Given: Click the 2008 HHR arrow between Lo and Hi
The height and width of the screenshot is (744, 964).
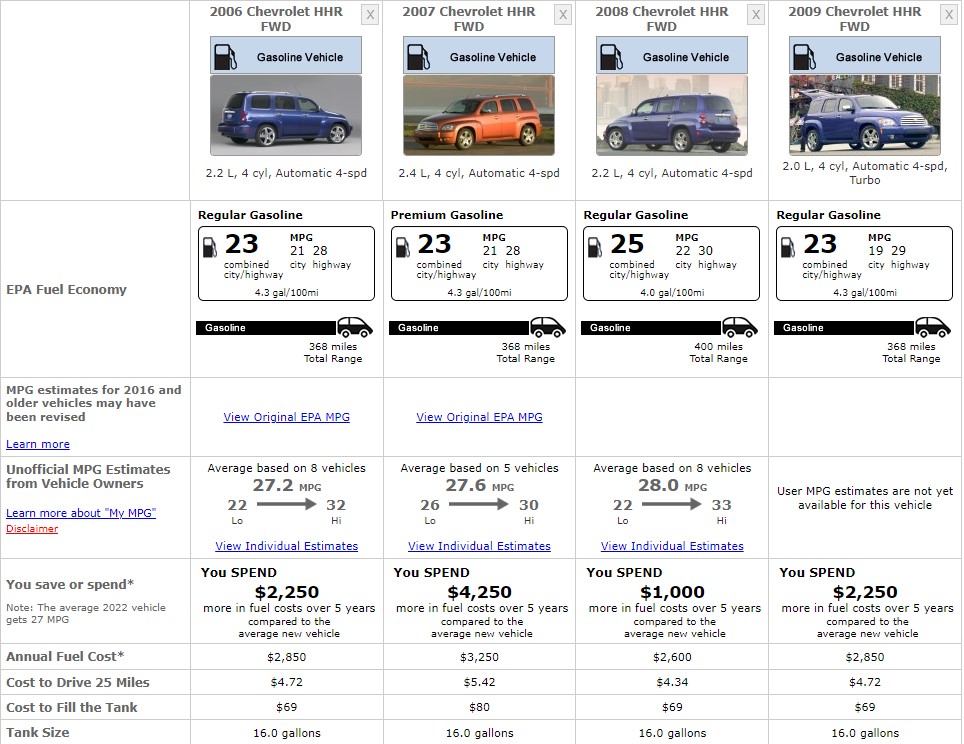Looking at the screenshot, I should point(671,504).
